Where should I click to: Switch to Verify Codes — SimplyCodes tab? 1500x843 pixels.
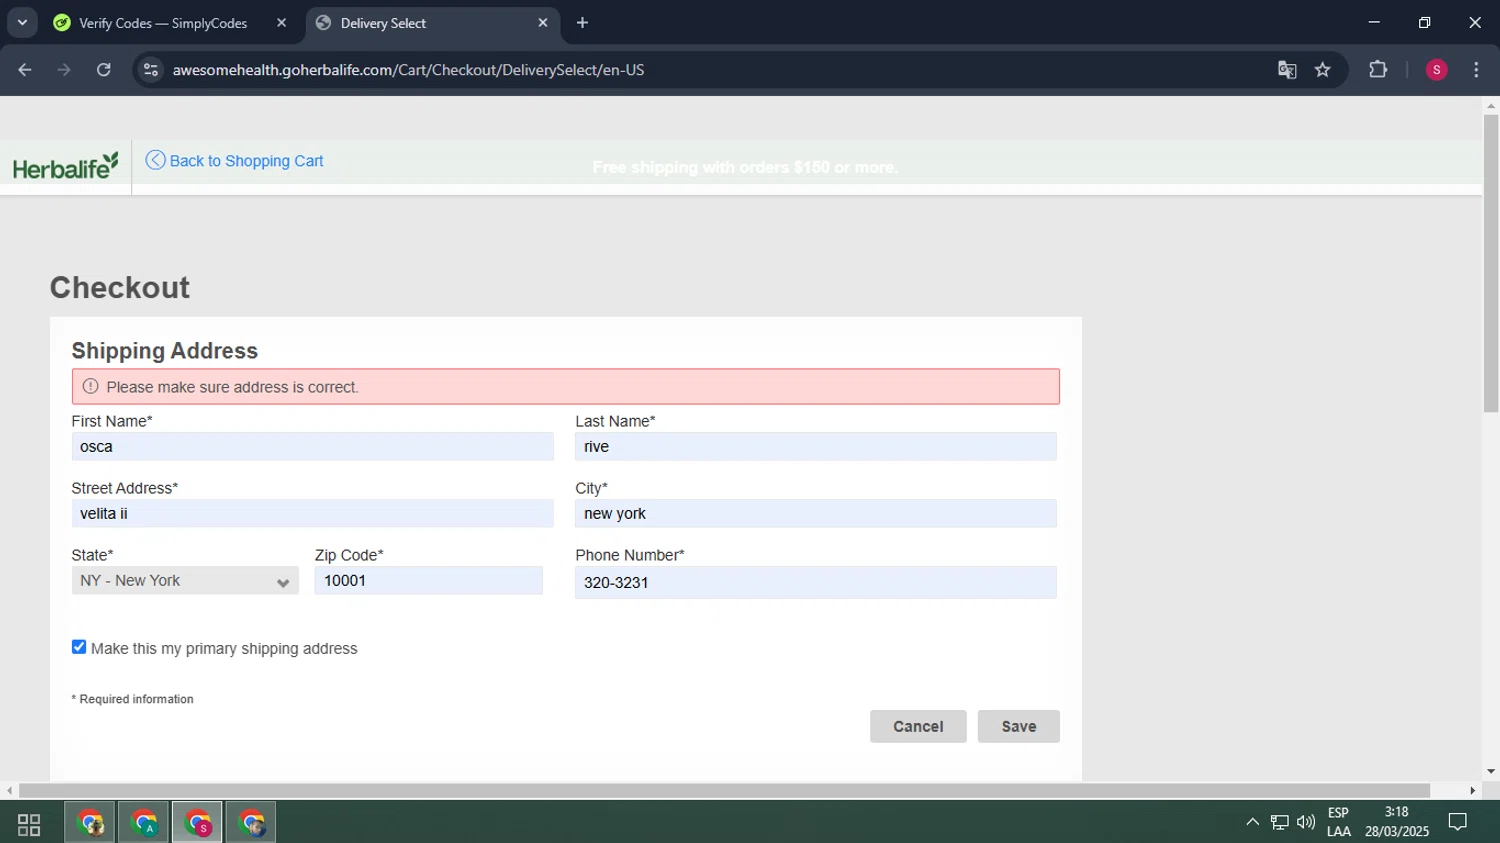point(163,23)
